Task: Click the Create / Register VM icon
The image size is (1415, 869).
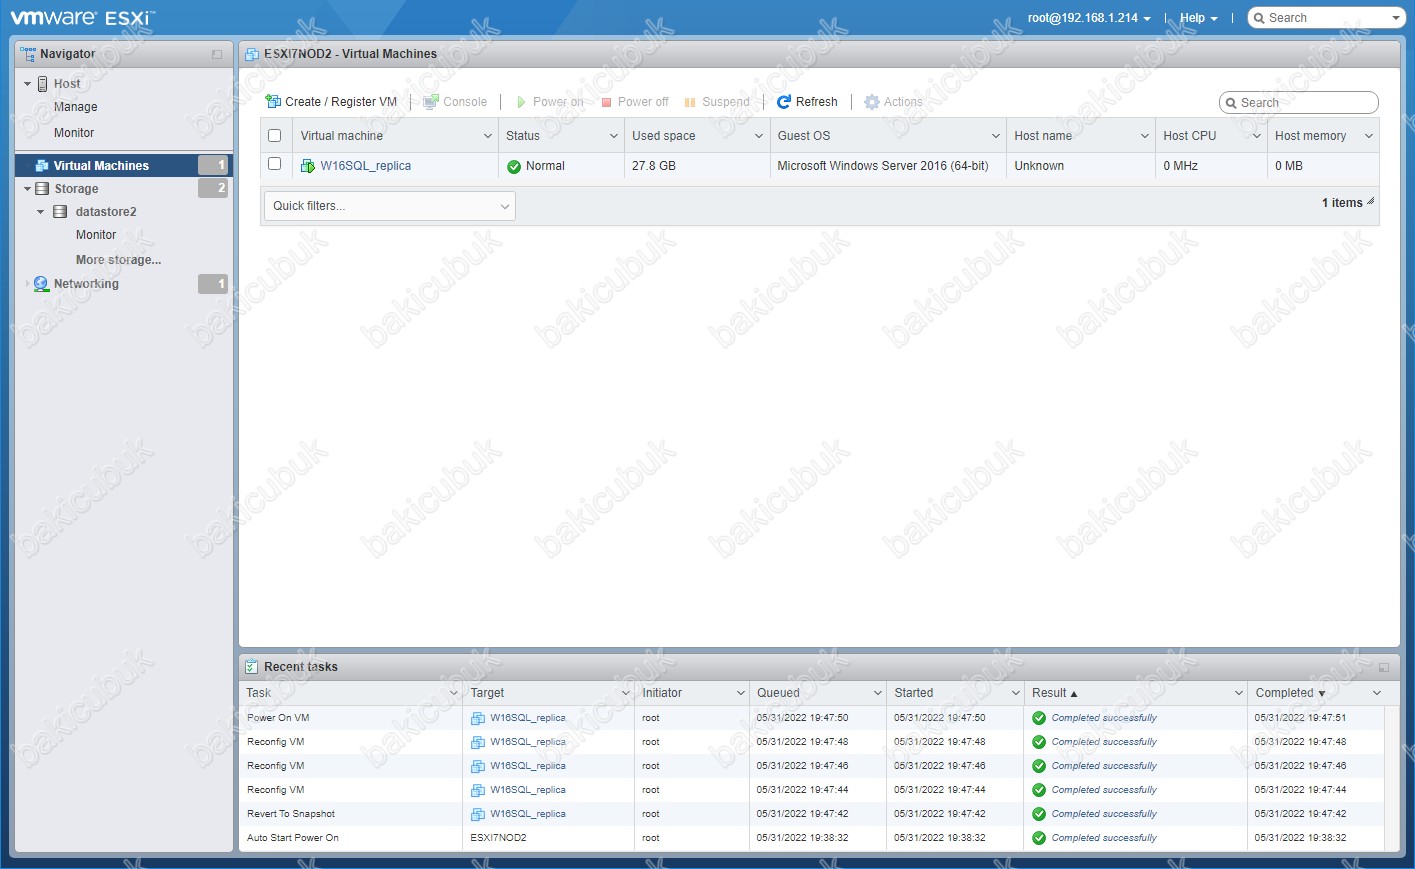Action: (273, 102)
